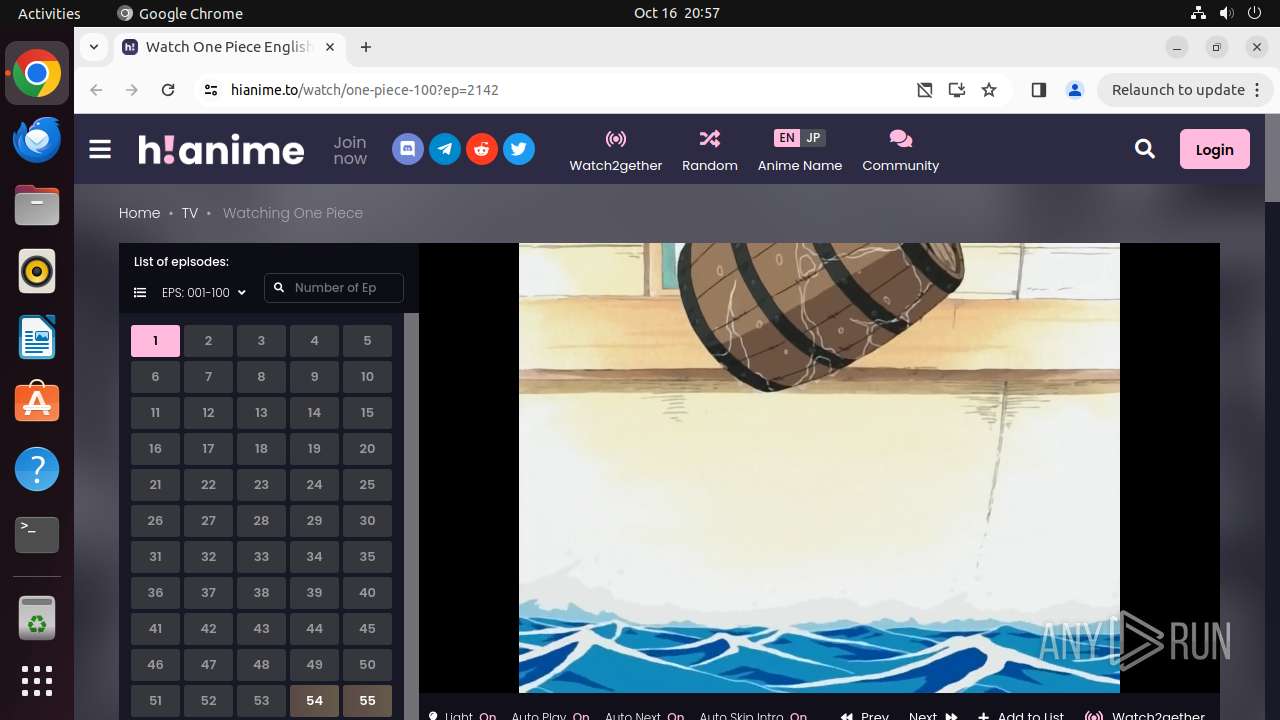This screenshot has height=720, width=1280.
Task: Select episode 55
Action: (x=367, y=701)
